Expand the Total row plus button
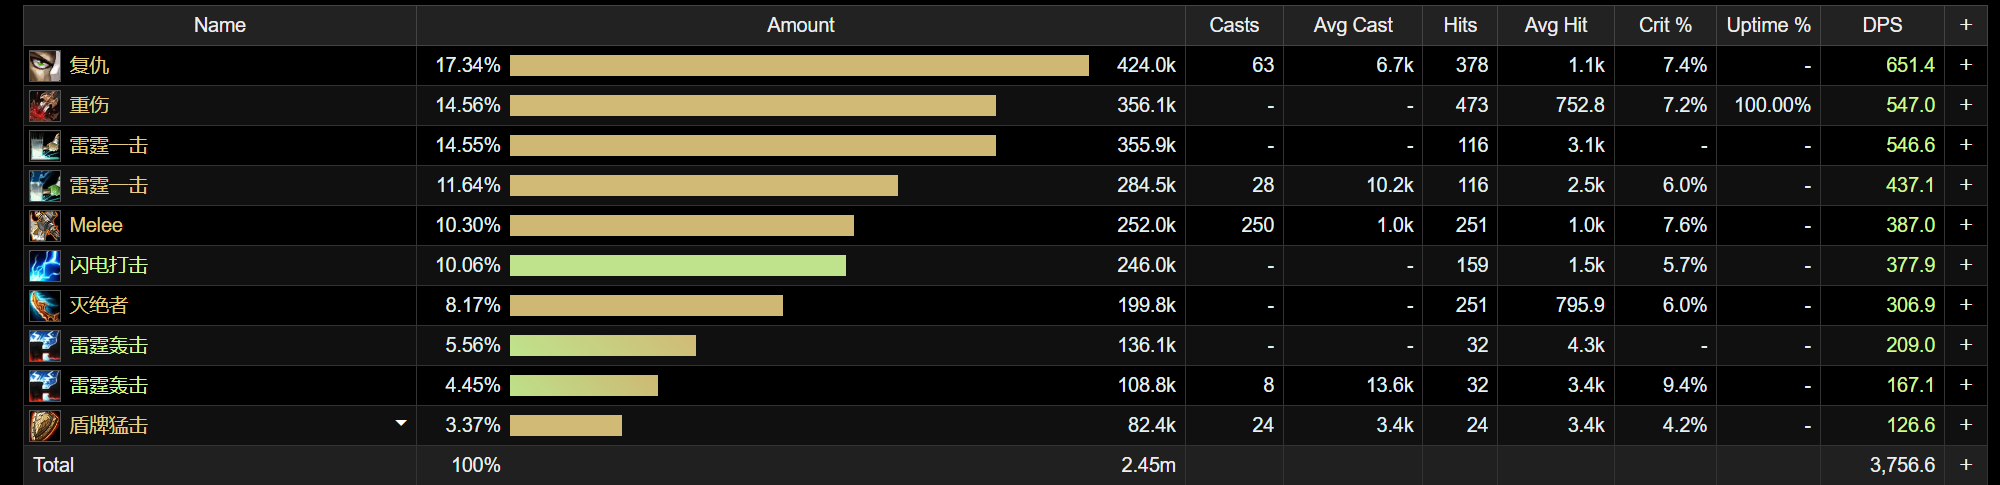The width and height of the screenshot is (2000, 485). (1965, 465)
